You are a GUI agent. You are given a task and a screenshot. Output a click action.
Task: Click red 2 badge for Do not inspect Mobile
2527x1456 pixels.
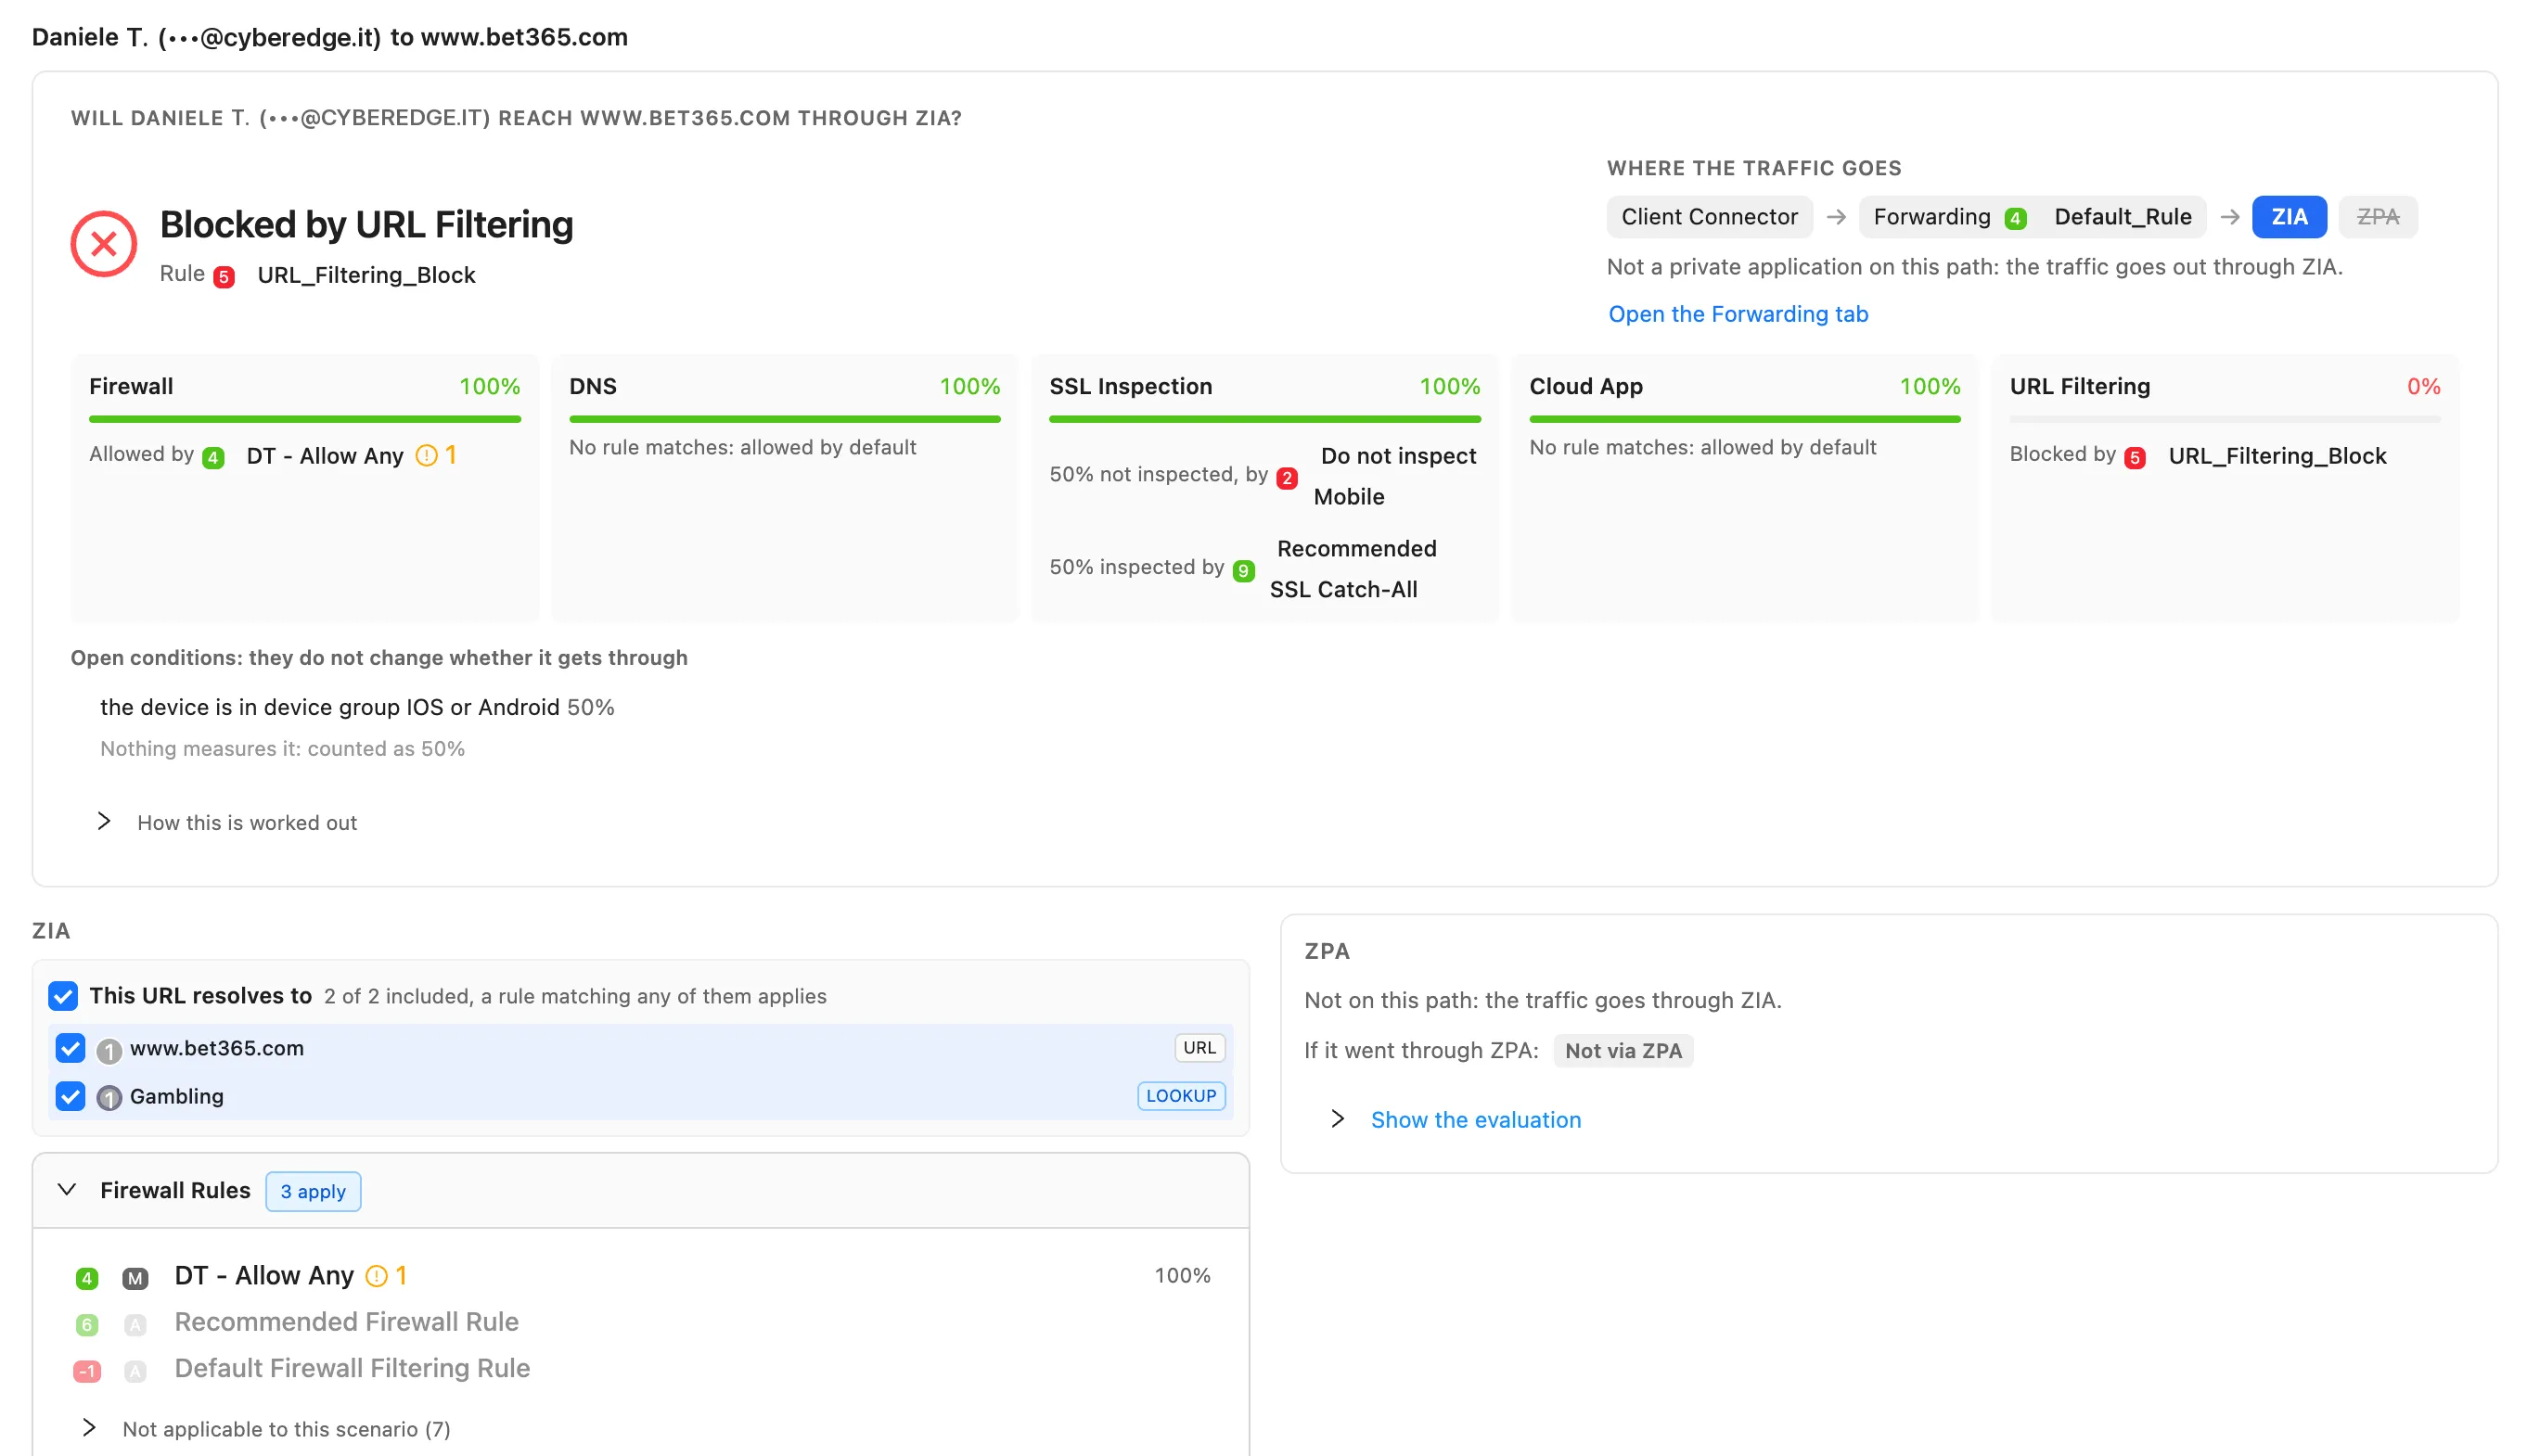(1287, 478)
